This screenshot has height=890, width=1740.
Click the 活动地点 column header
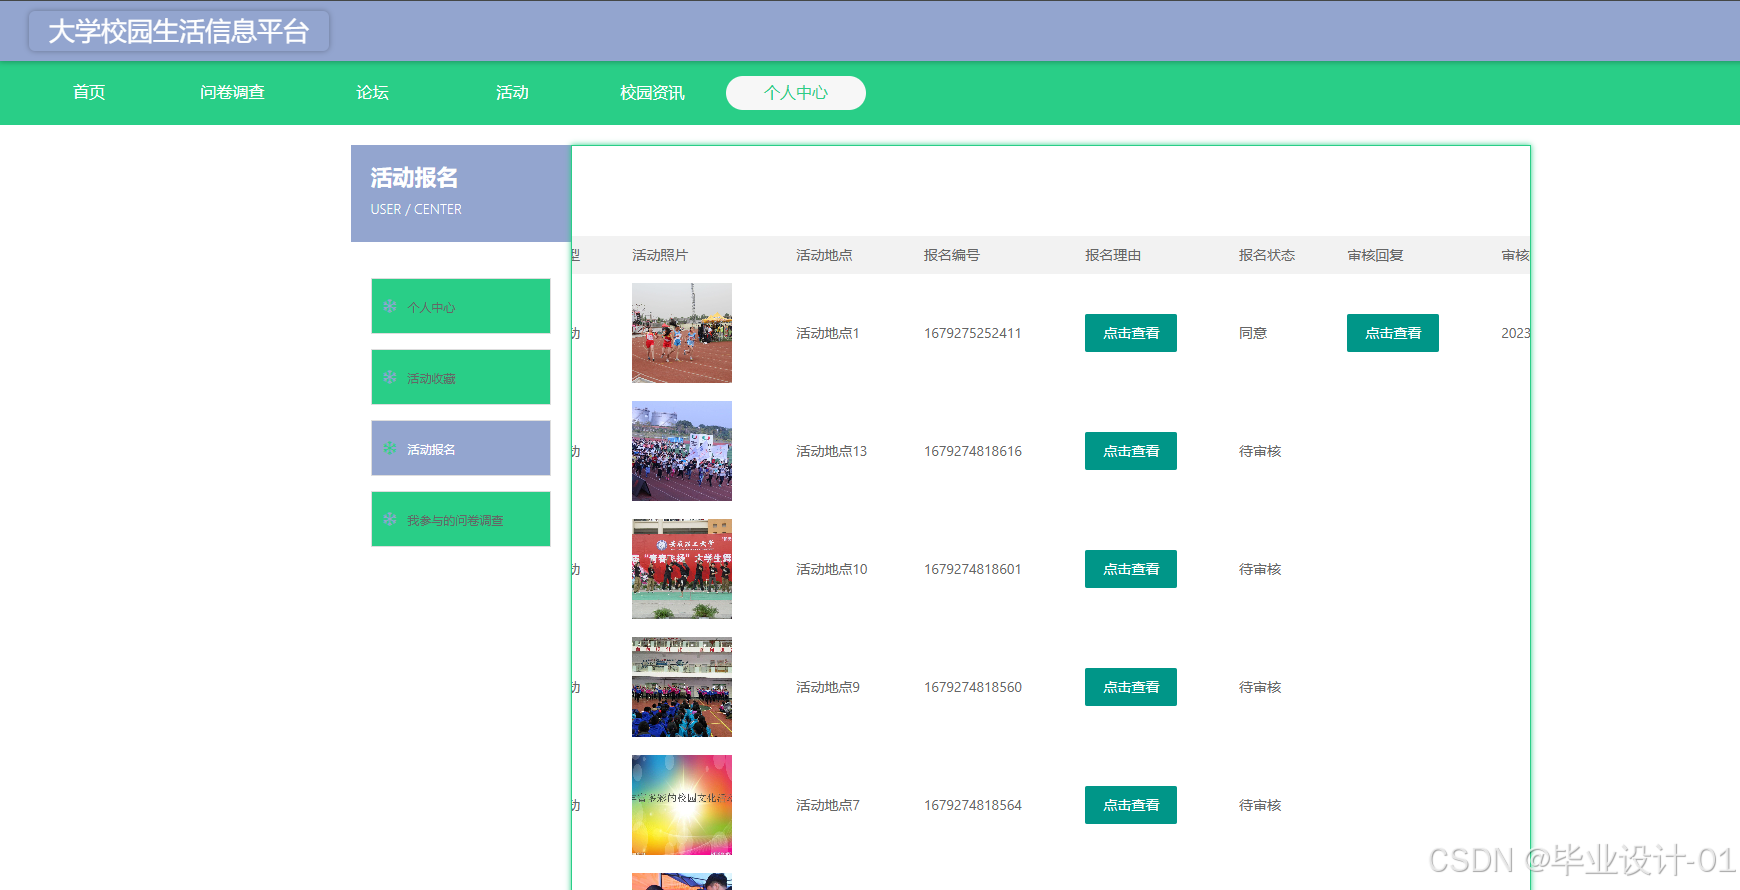coord(824,255)
